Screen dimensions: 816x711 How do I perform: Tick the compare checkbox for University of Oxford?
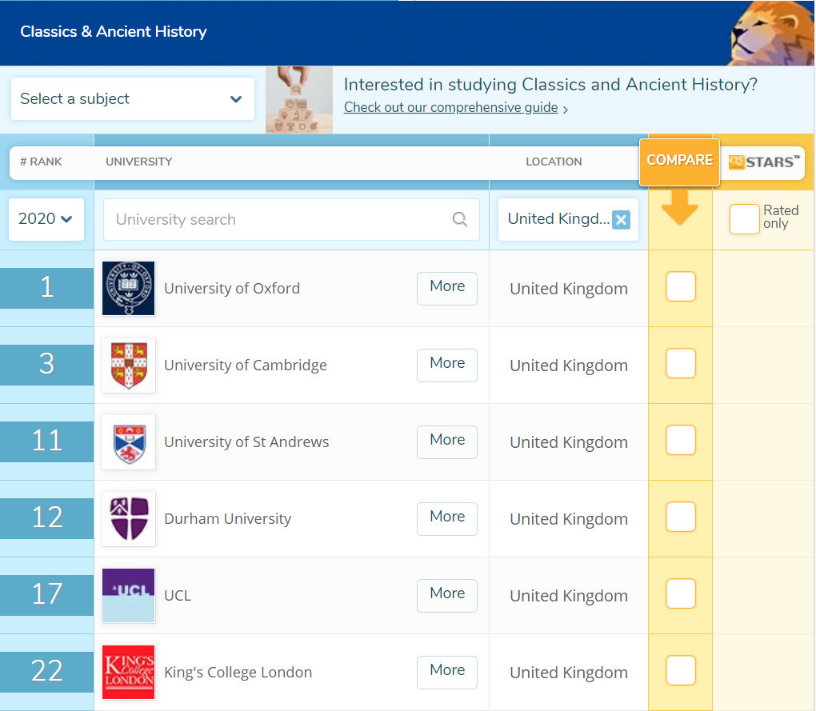[681, 287]
